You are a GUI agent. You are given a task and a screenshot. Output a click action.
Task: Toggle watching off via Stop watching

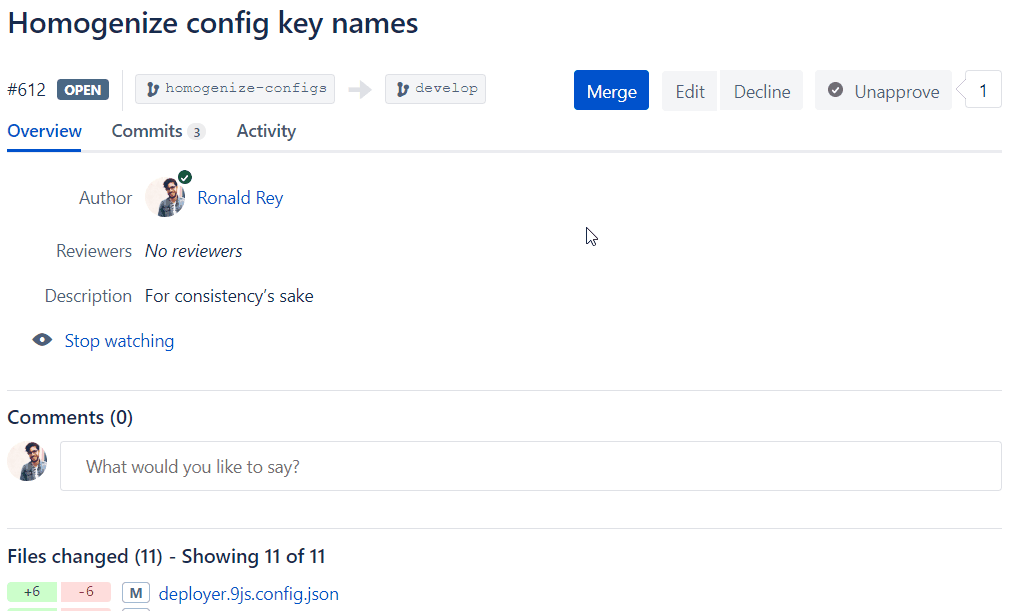119,341
